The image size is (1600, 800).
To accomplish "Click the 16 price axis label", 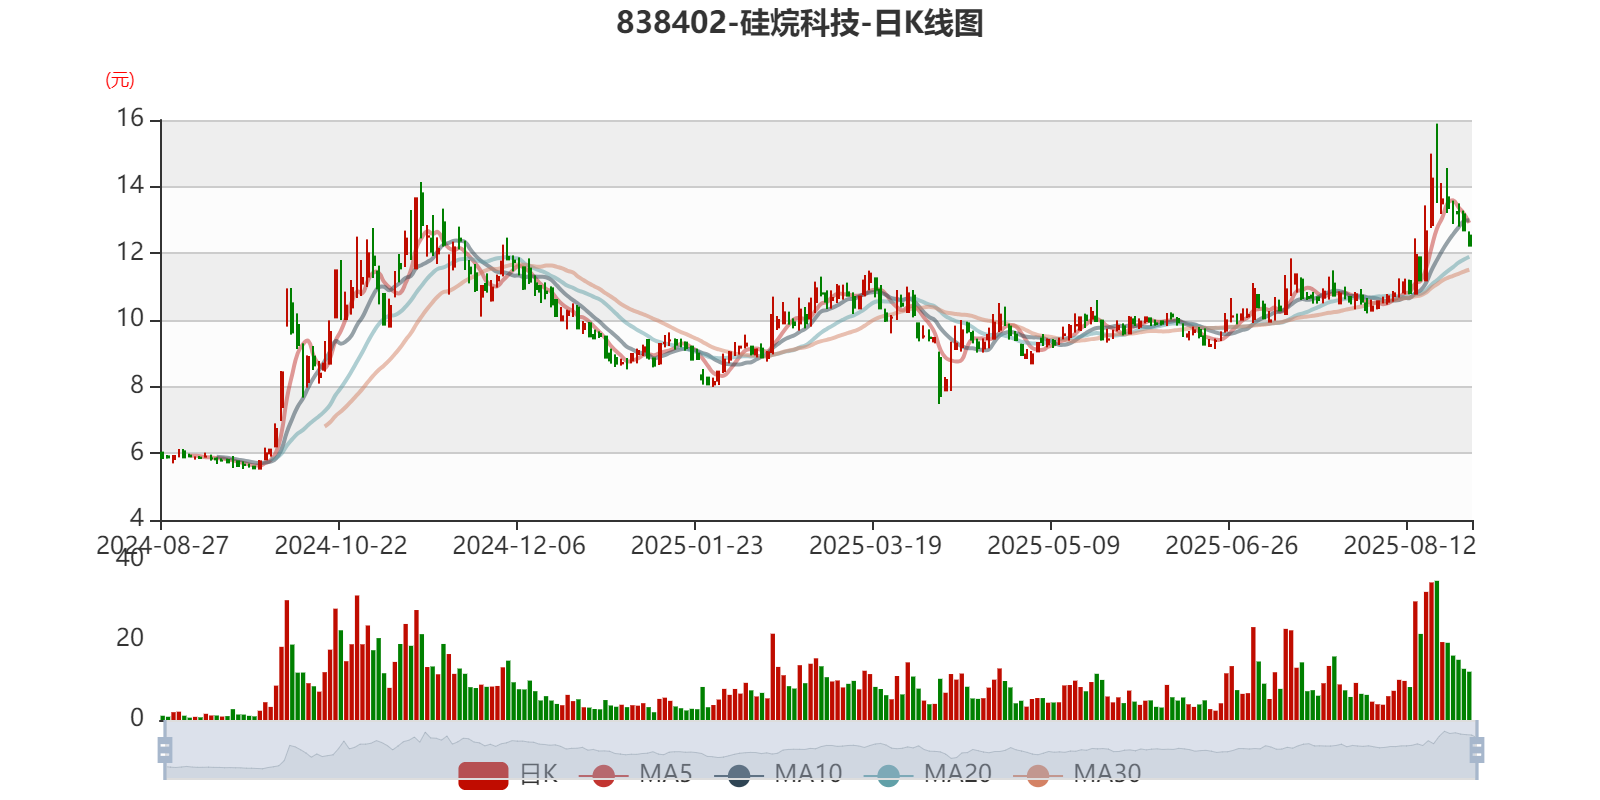I will coord(130,118).
